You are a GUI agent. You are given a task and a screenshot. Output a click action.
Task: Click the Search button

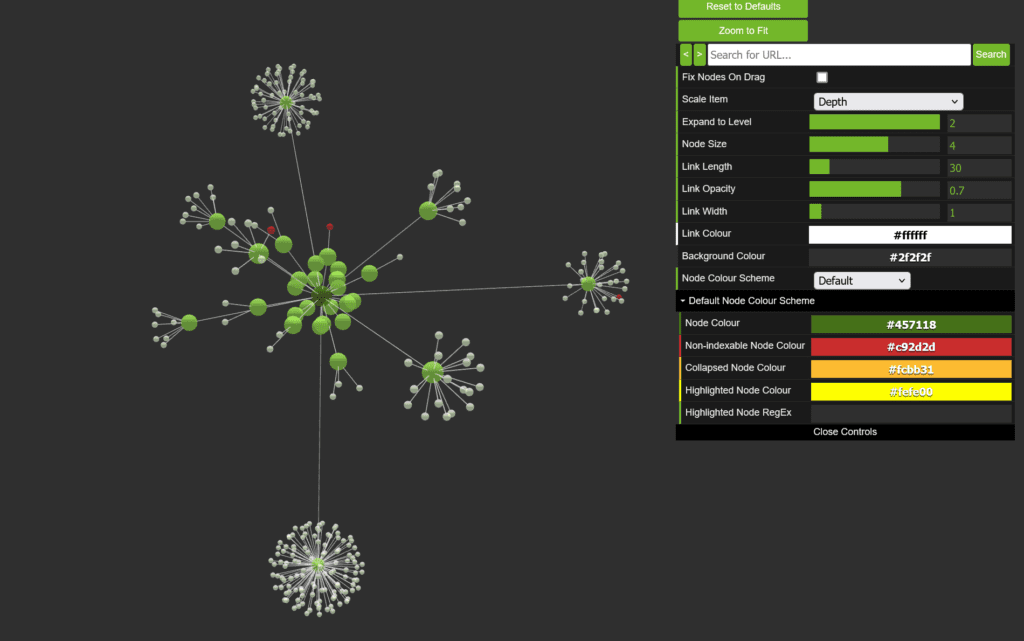click(x=990, y=55)
